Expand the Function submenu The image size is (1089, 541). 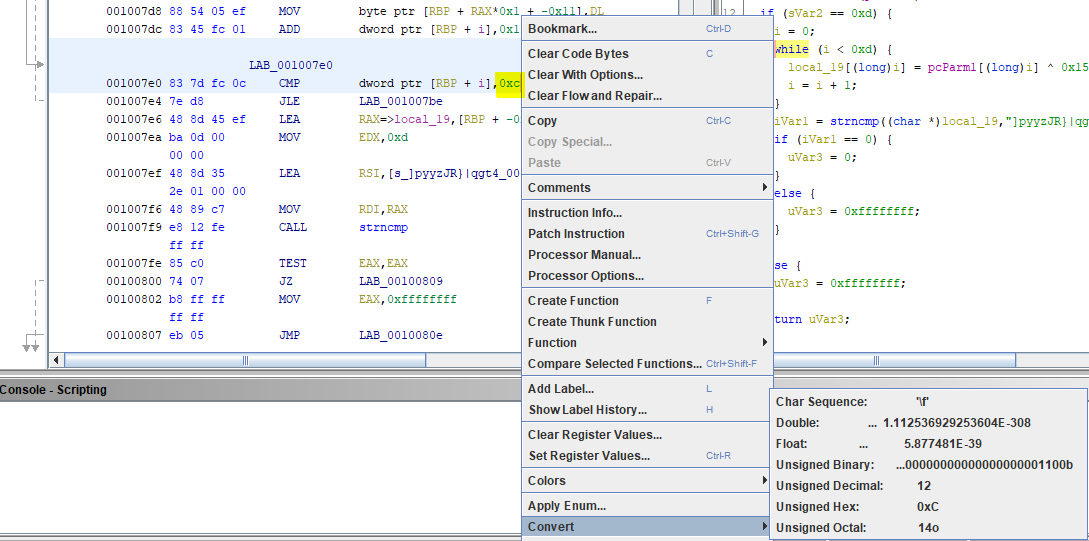[647, 342]
